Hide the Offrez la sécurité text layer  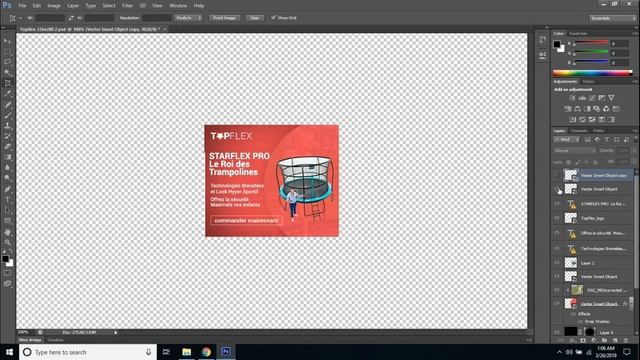tap(557, 233)
